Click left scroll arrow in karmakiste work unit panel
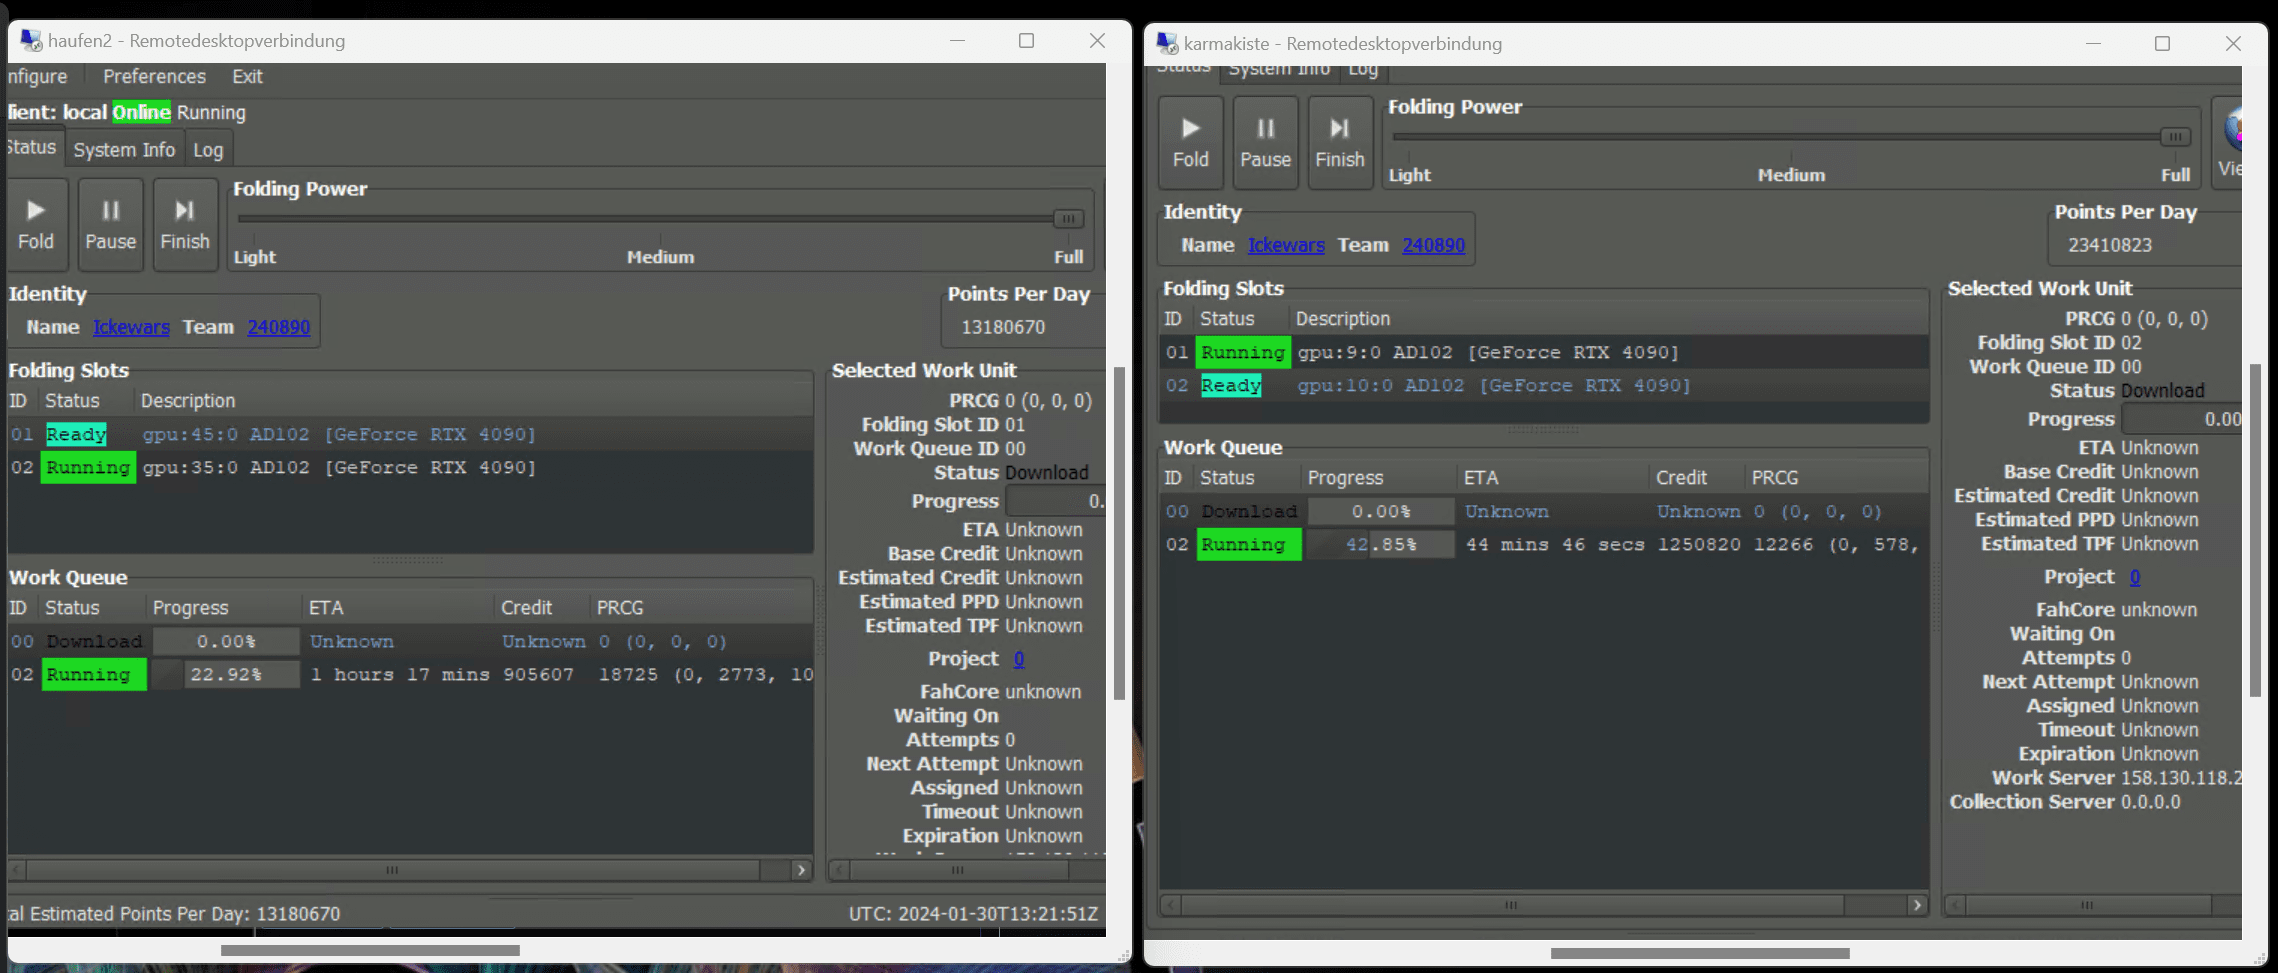The width and height of the screenshot is (2278, 973). 1956,905
